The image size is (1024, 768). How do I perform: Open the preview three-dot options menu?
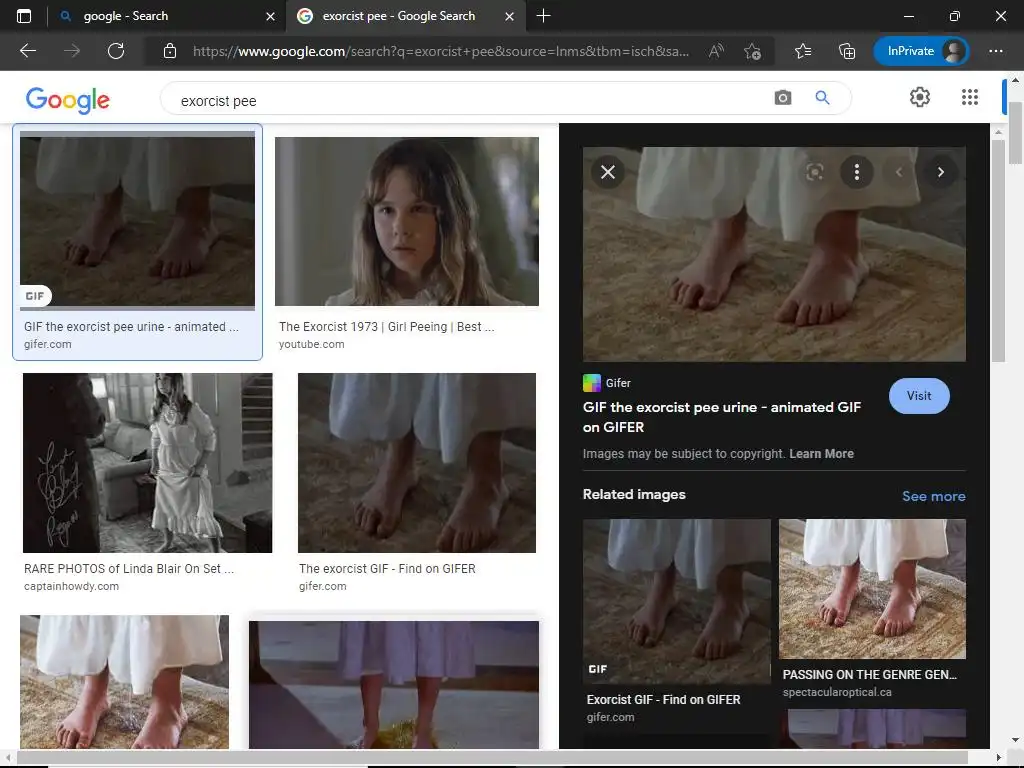coord(857,172)
